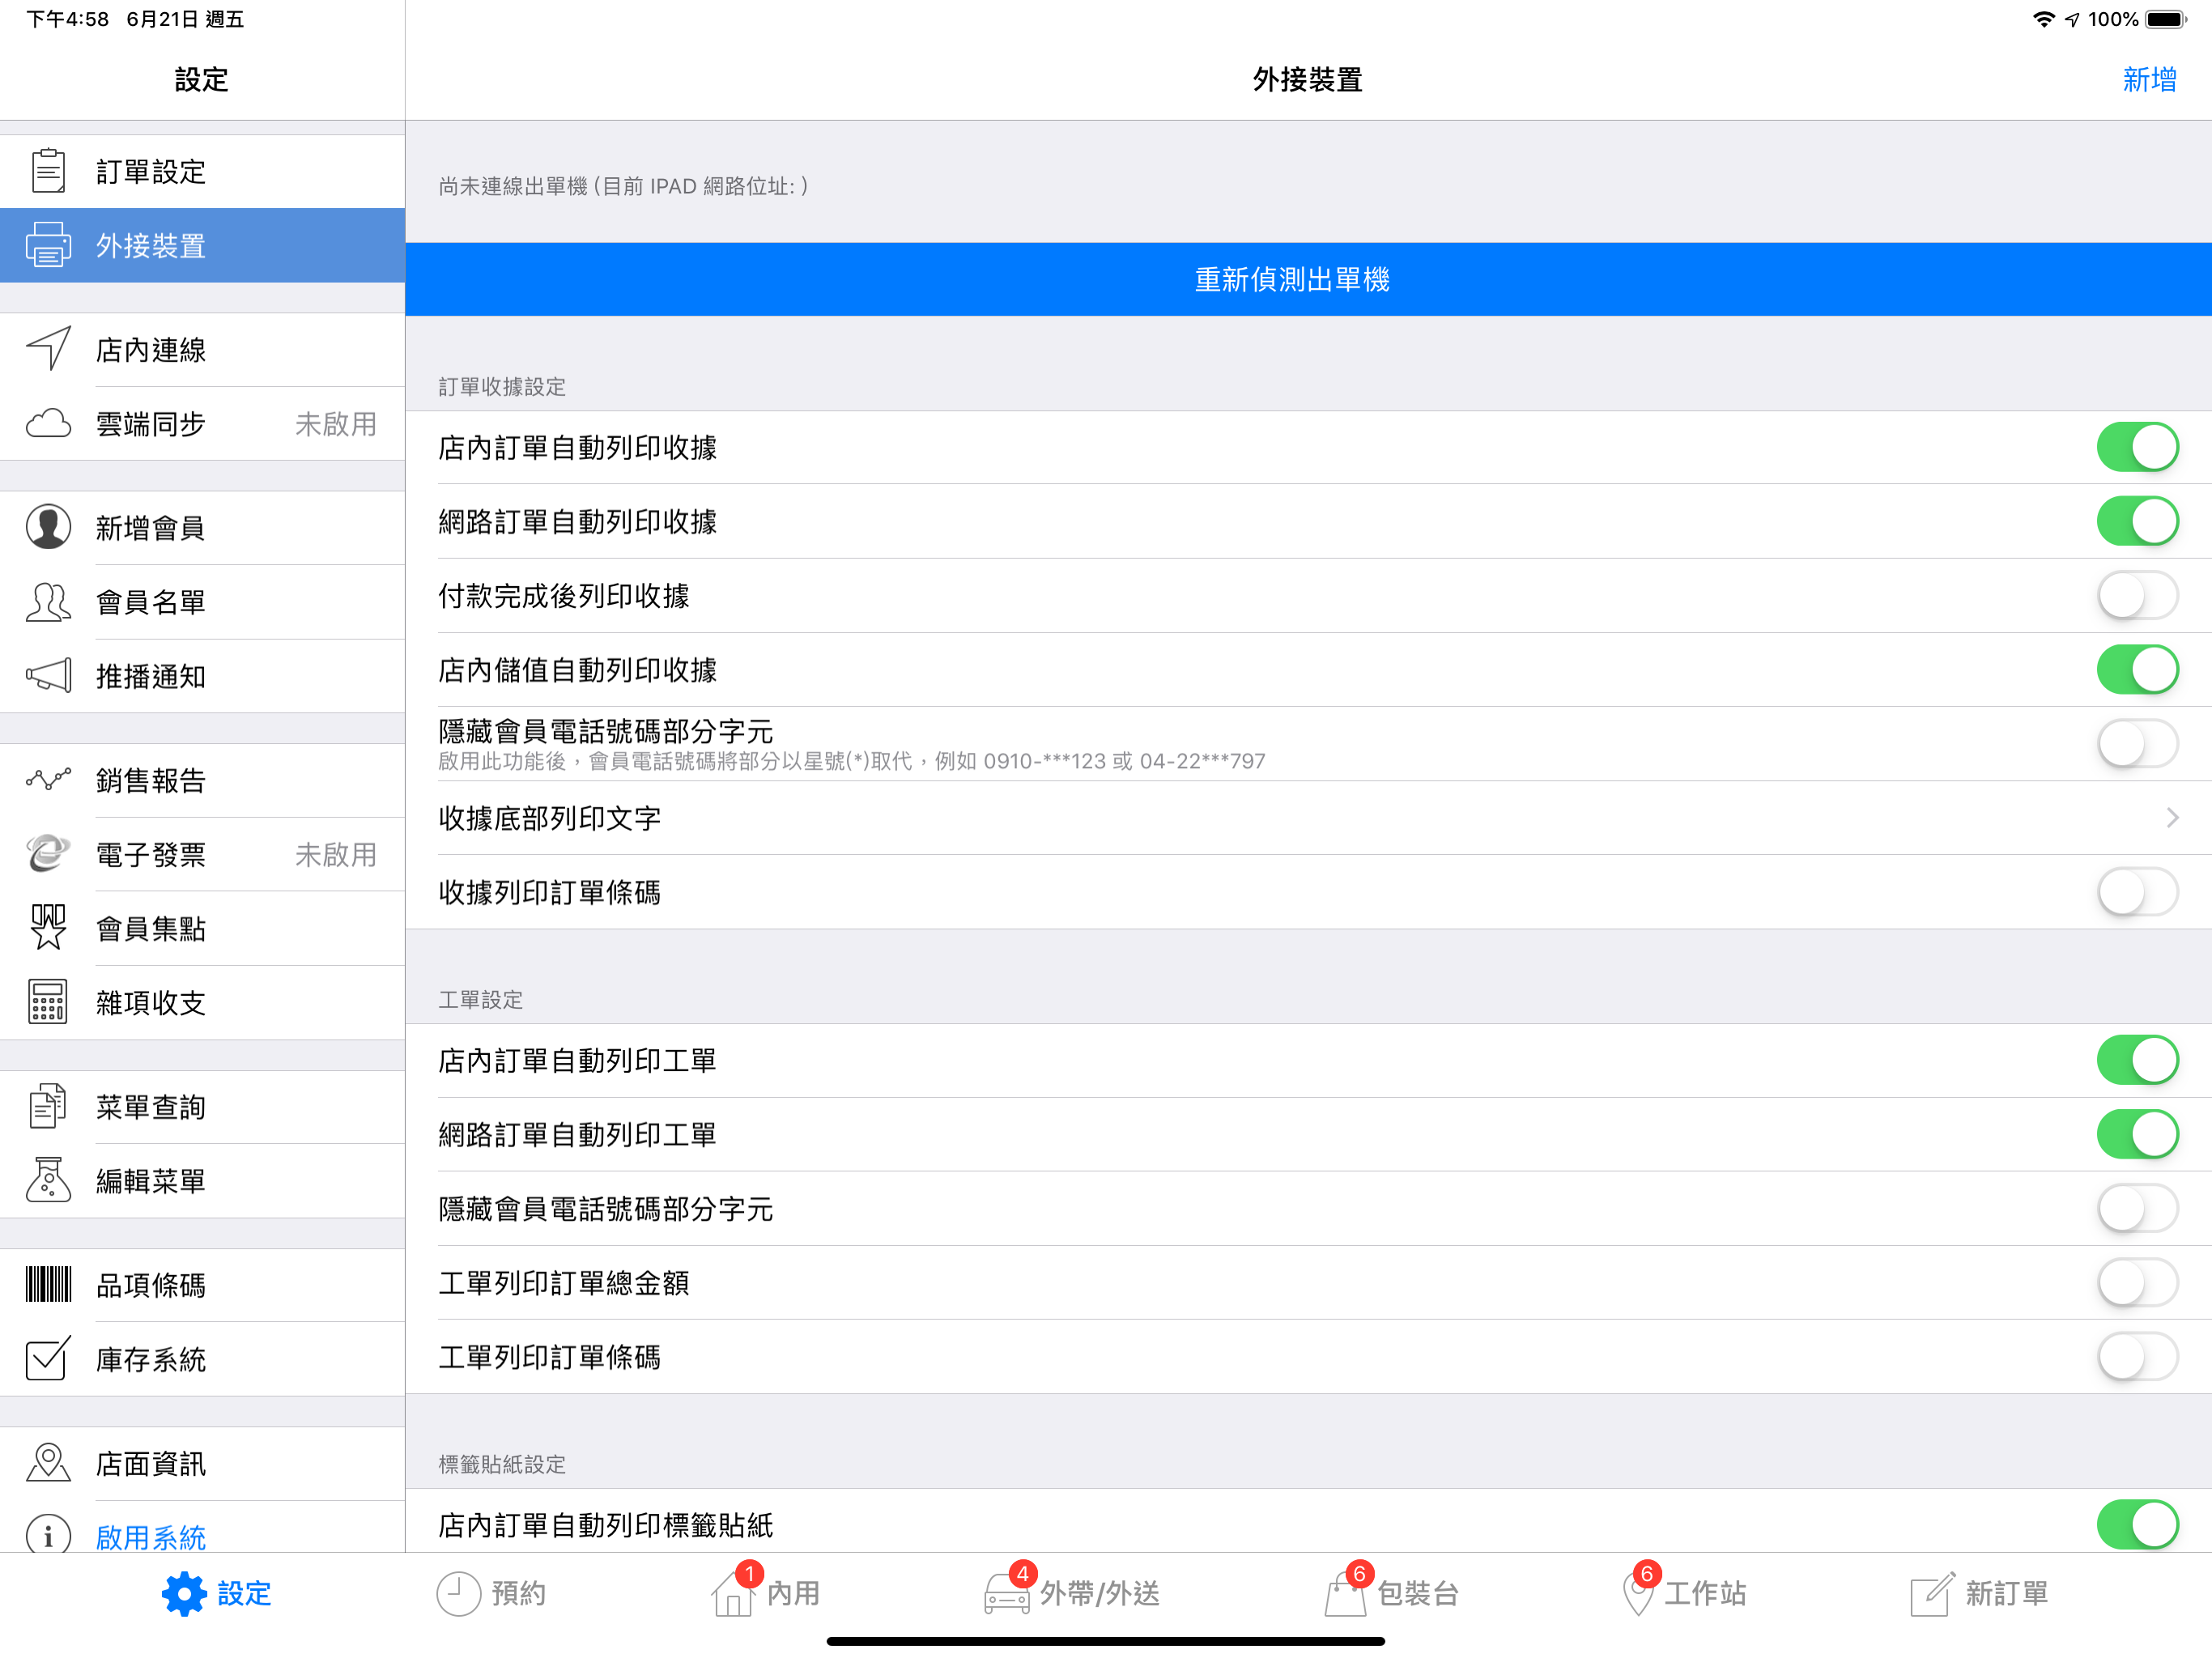
Task: Switch to the 預約 tab label
Action: point(519,1593)
